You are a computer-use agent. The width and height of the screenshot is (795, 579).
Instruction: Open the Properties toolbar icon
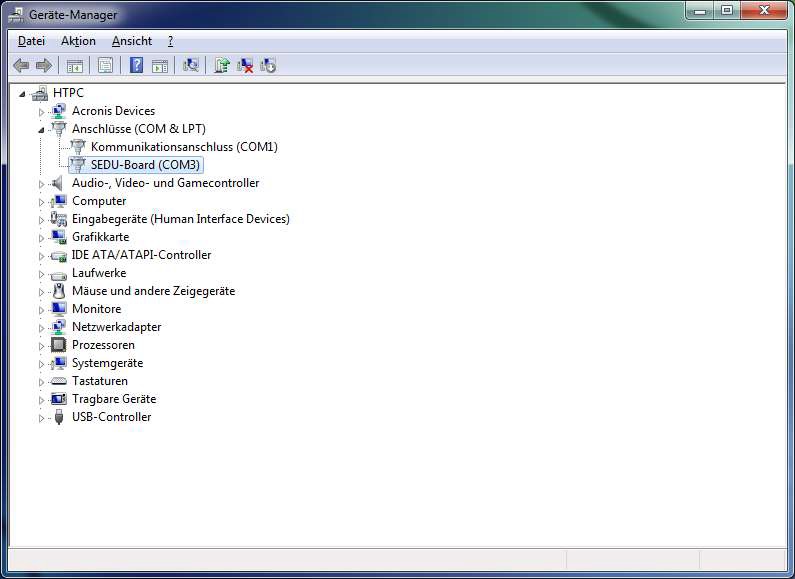[x=105, y=65]
